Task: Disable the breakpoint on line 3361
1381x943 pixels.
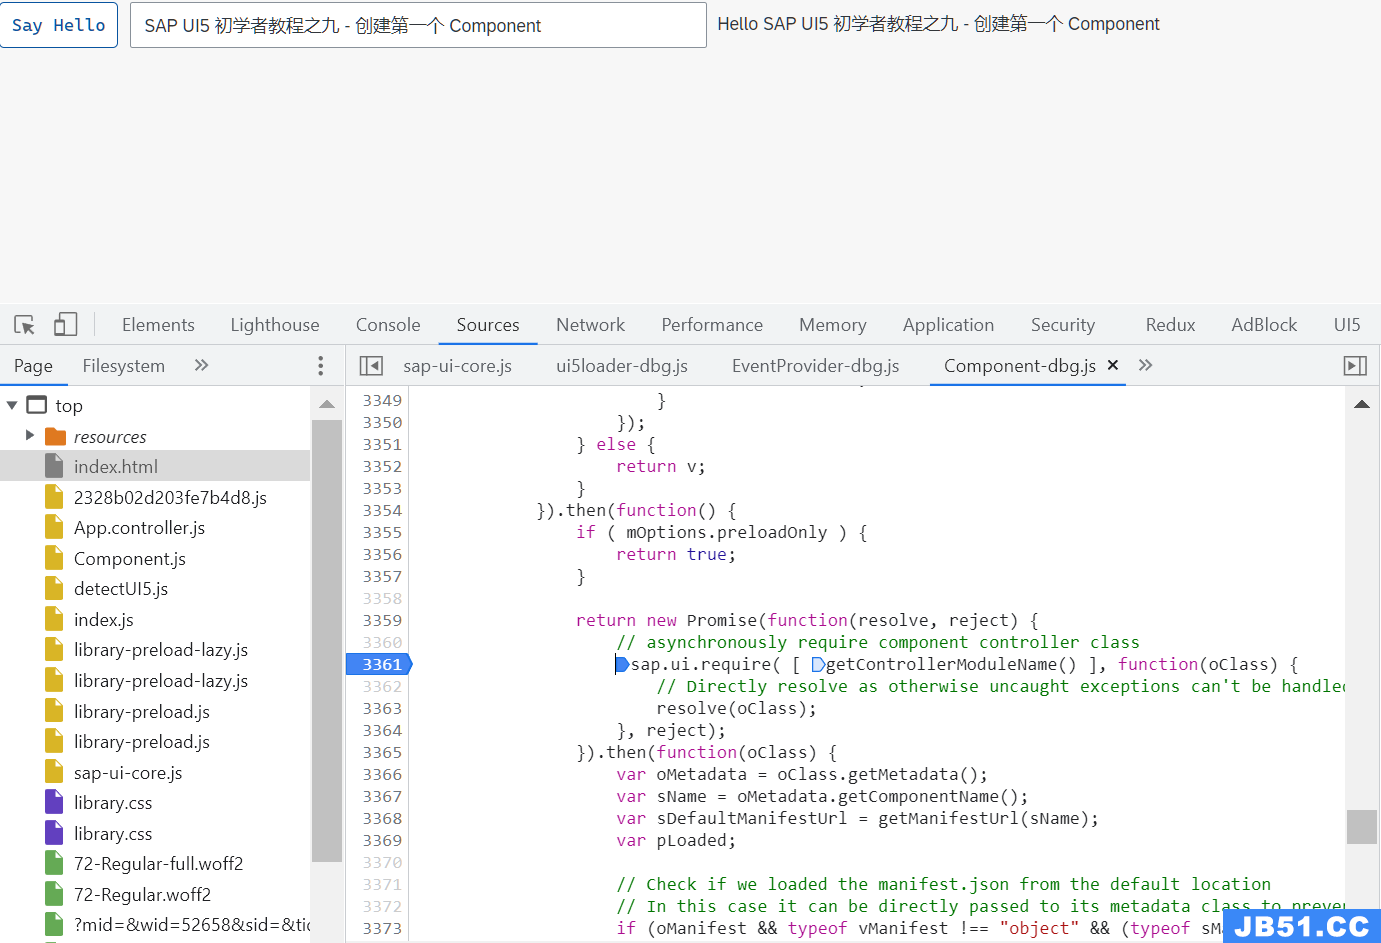Action: coord(378,663)
